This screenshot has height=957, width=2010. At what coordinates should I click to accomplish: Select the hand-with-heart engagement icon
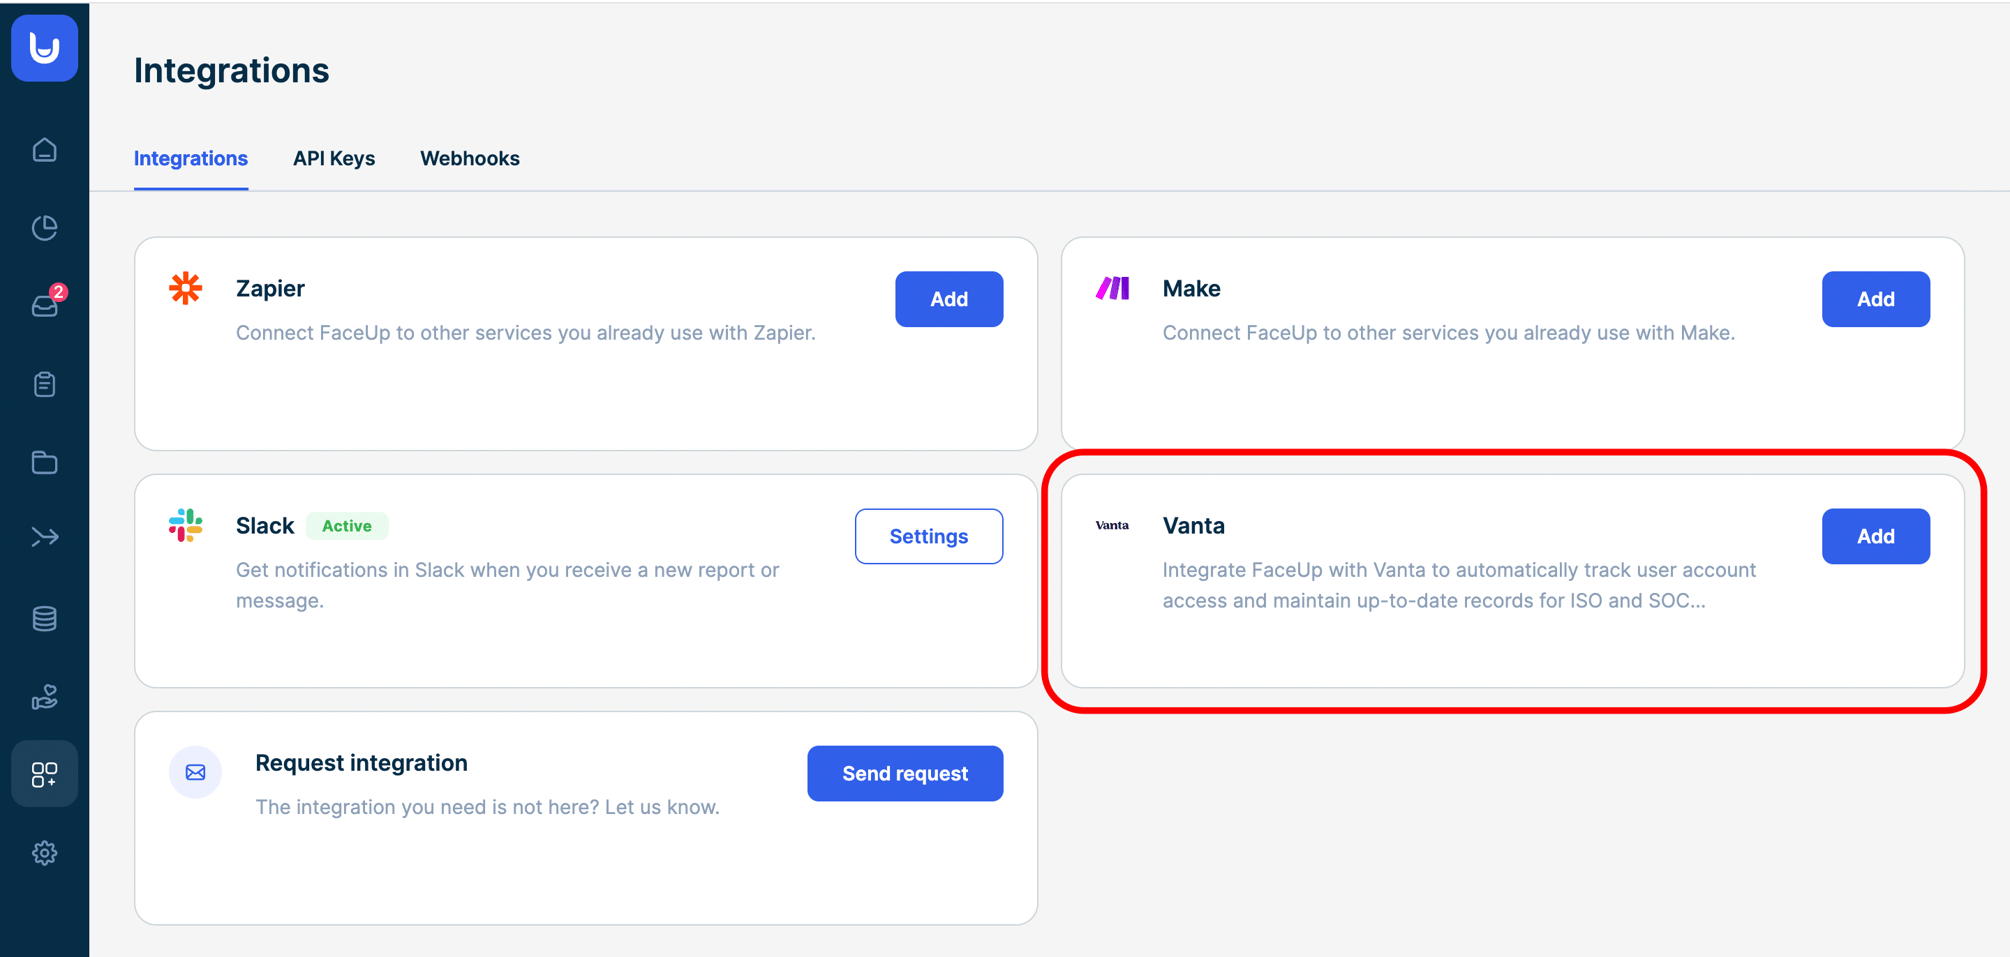click(x=44, y=697)
